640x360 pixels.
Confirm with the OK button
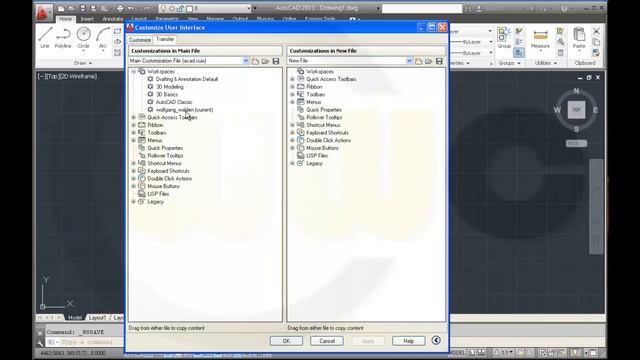tap(286, 341)
